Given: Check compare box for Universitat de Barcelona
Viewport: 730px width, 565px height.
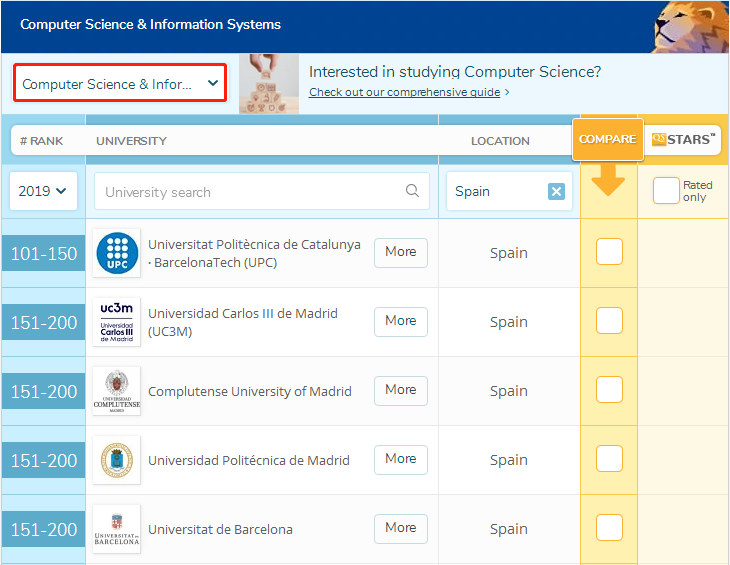Looking at the screenshot, I should pos(609,528).
